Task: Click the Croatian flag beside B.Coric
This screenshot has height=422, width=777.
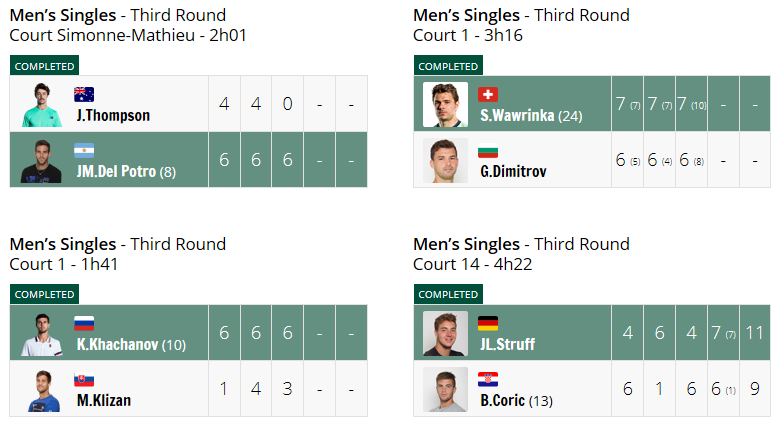Action: point(488,379)
